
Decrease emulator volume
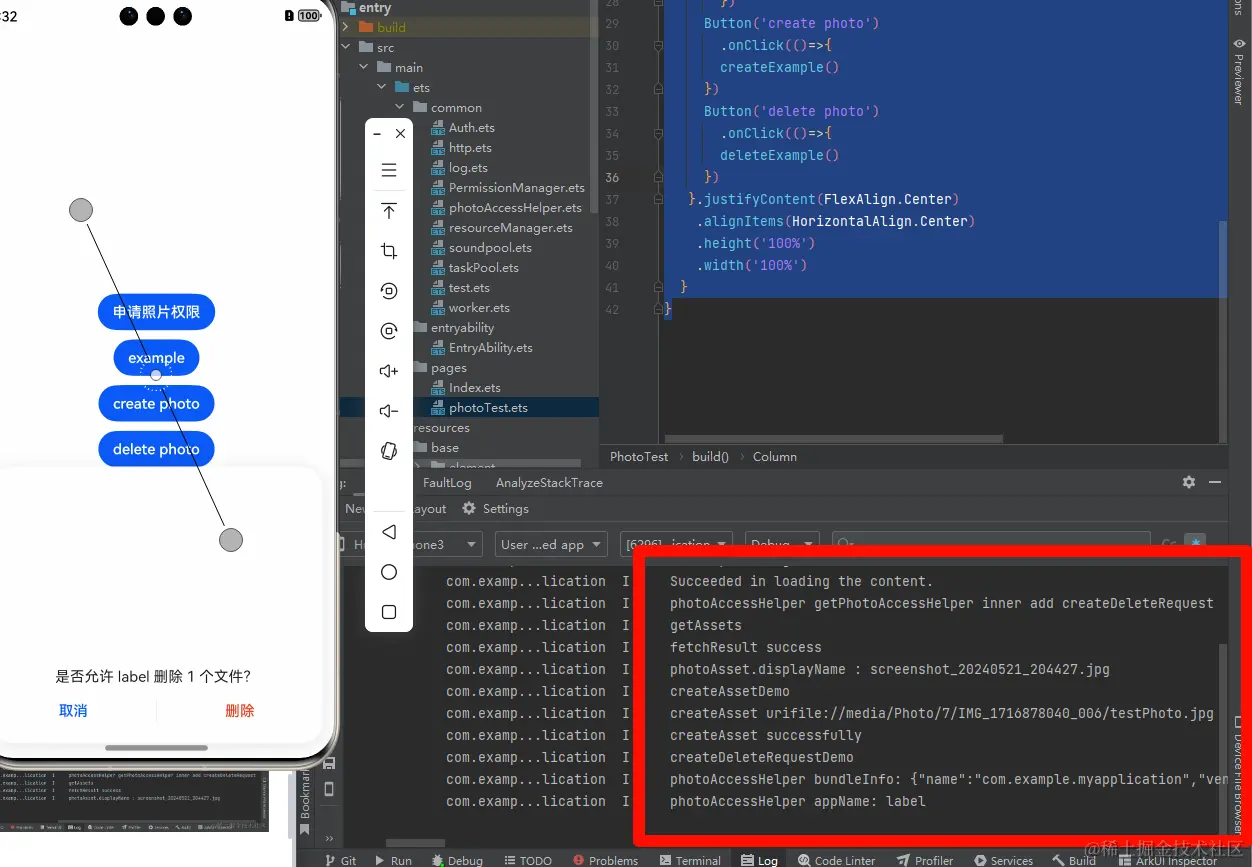[x=389, y=411]
